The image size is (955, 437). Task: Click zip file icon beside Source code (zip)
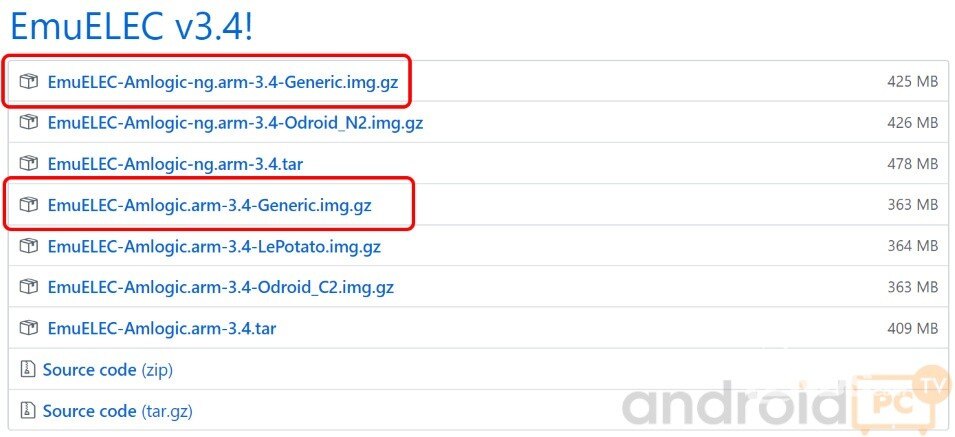click(27, 369)
